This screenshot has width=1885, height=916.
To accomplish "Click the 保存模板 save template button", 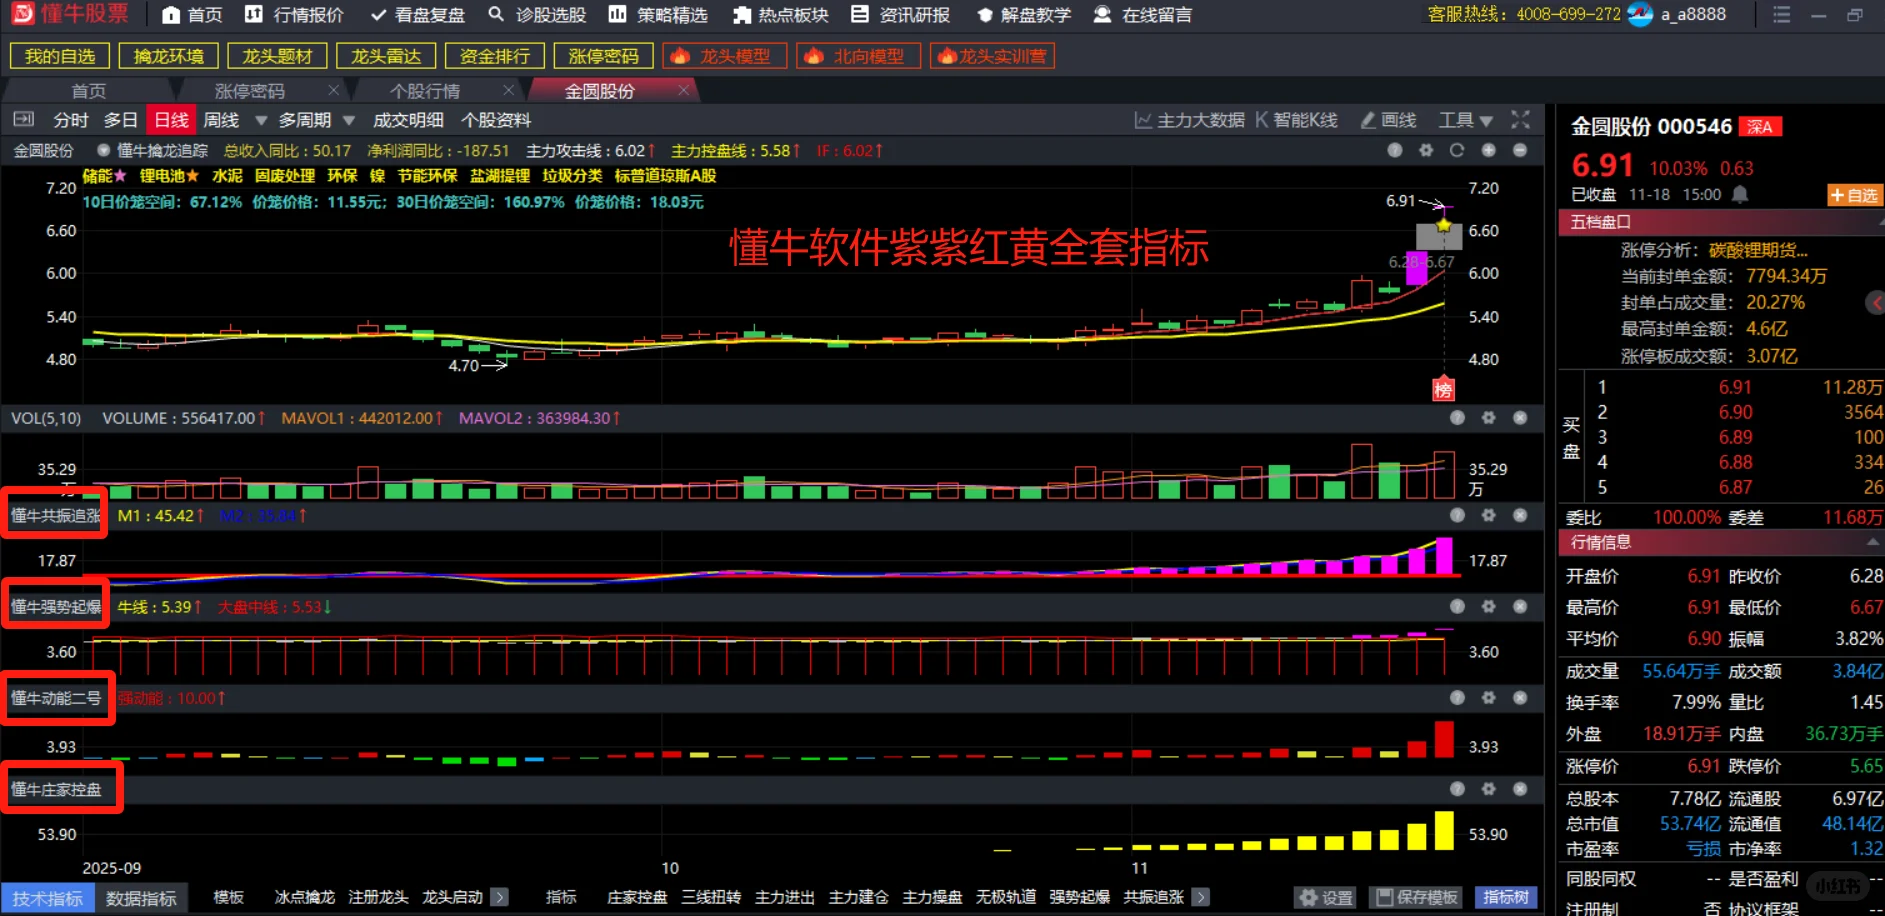I will pos(1414,897).
